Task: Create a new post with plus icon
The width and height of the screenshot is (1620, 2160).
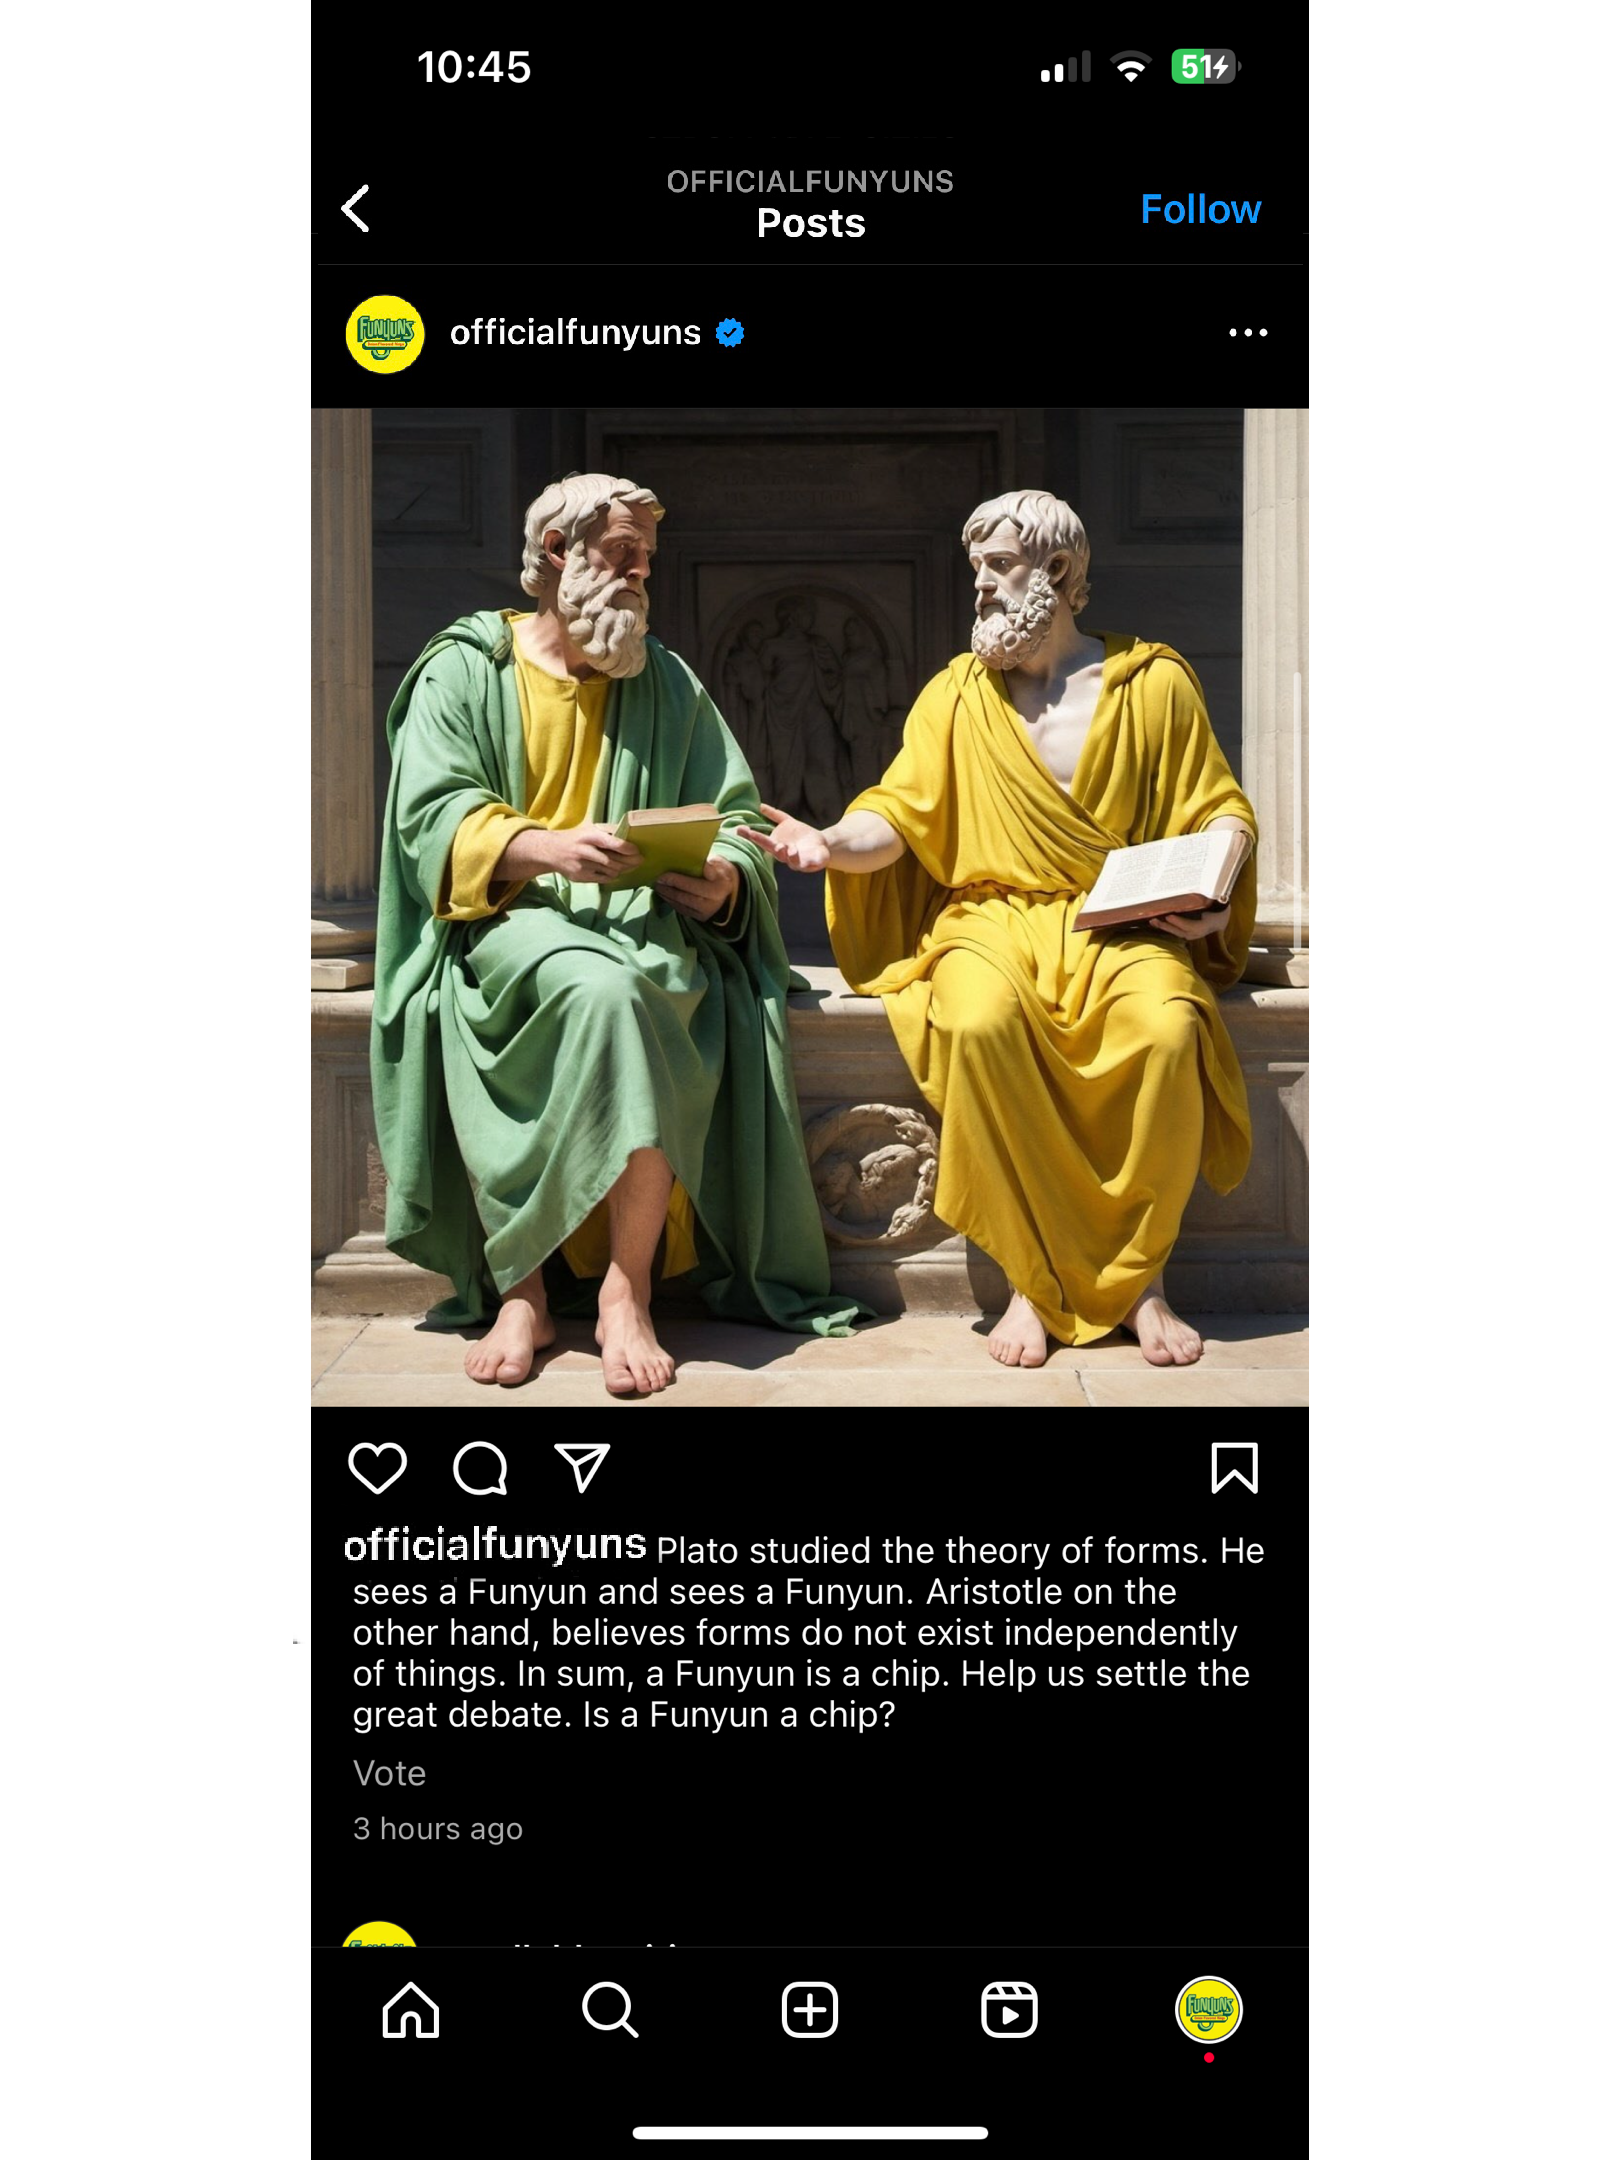Action: (809, 2010)
